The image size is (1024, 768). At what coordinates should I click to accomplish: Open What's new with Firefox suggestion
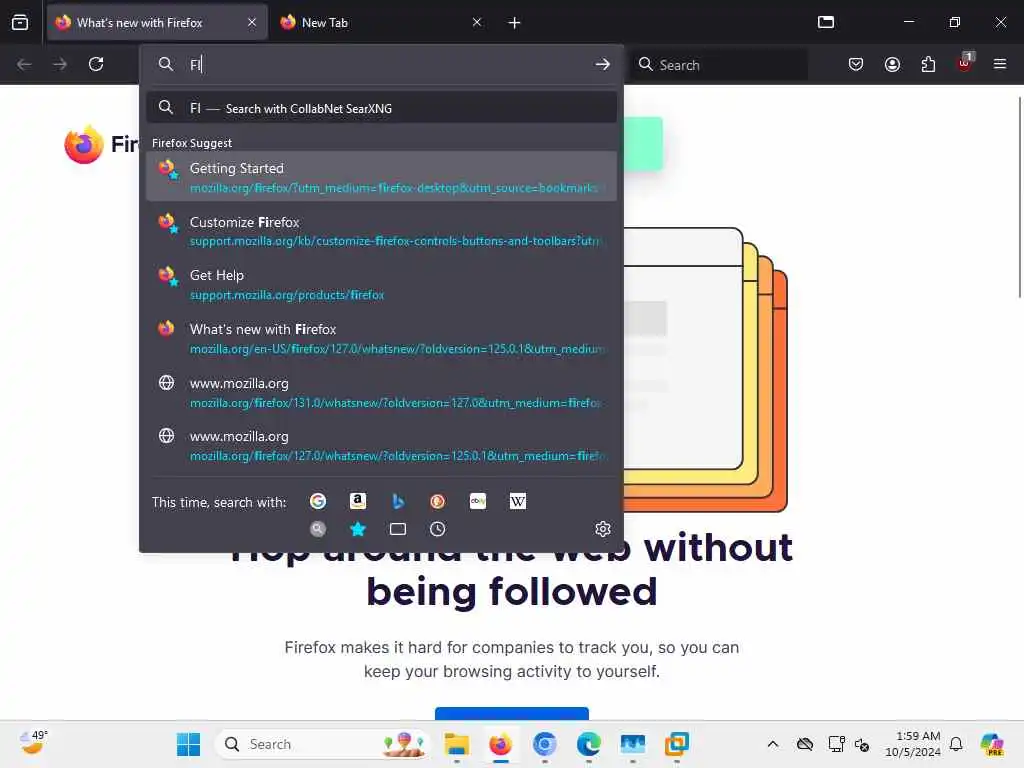[381, 338]
